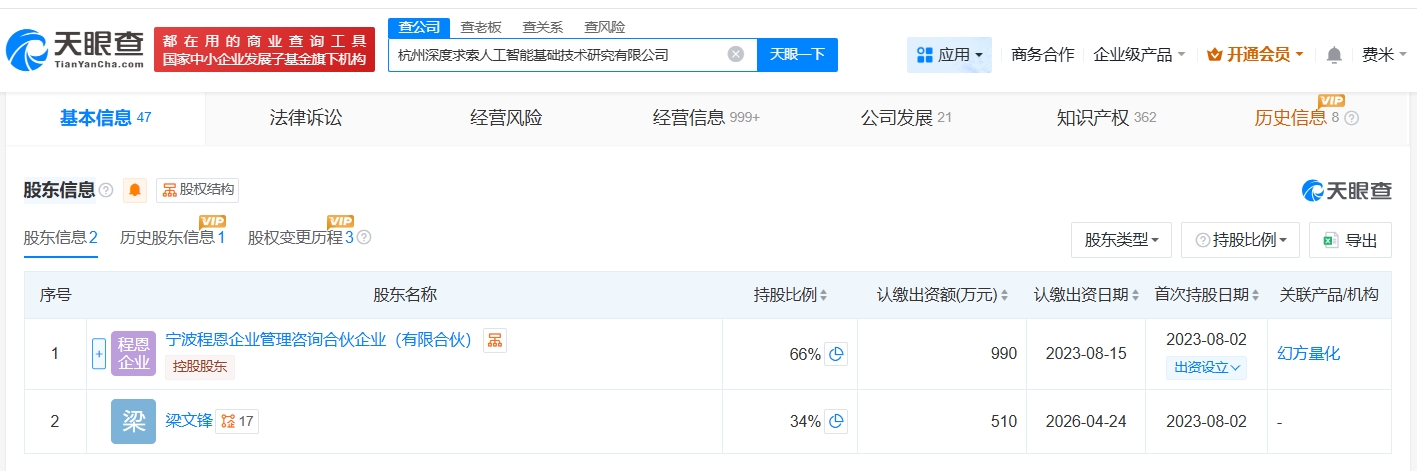The height and width of the screenshot is (471, 1417).
Task: Open the 幻方量化 related product link
Action: tap(1309, 353)
